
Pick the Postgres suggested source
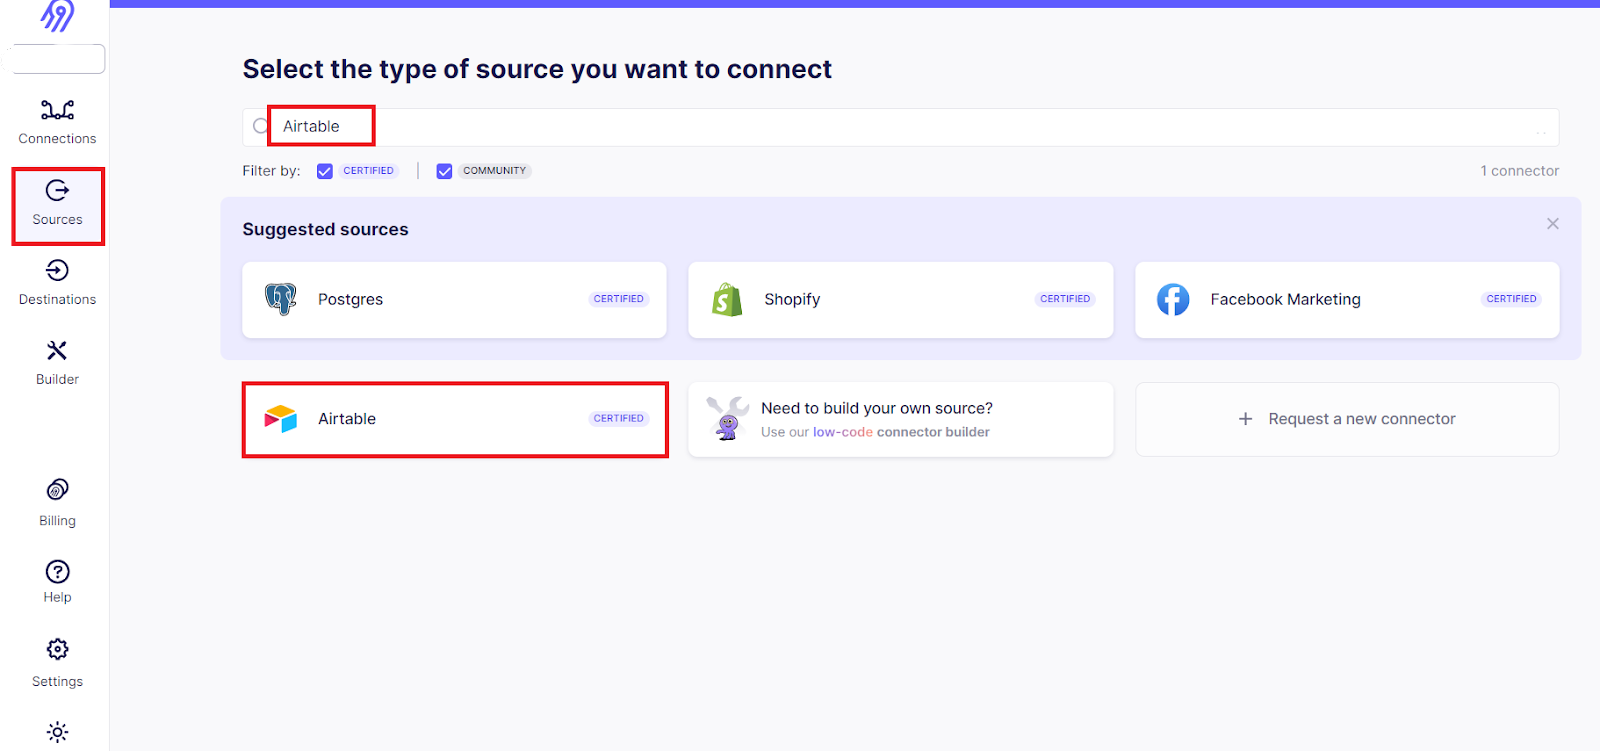coord(454,300)
